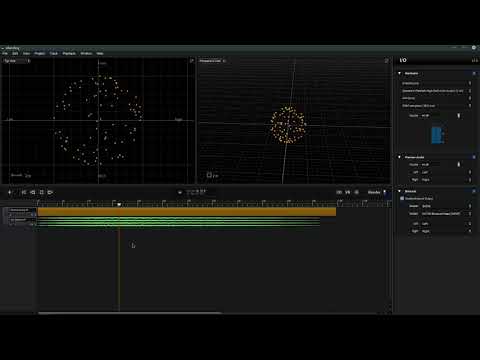Open the third Hardware row dropdown
480x360 pixels.
tap(437, 98)
